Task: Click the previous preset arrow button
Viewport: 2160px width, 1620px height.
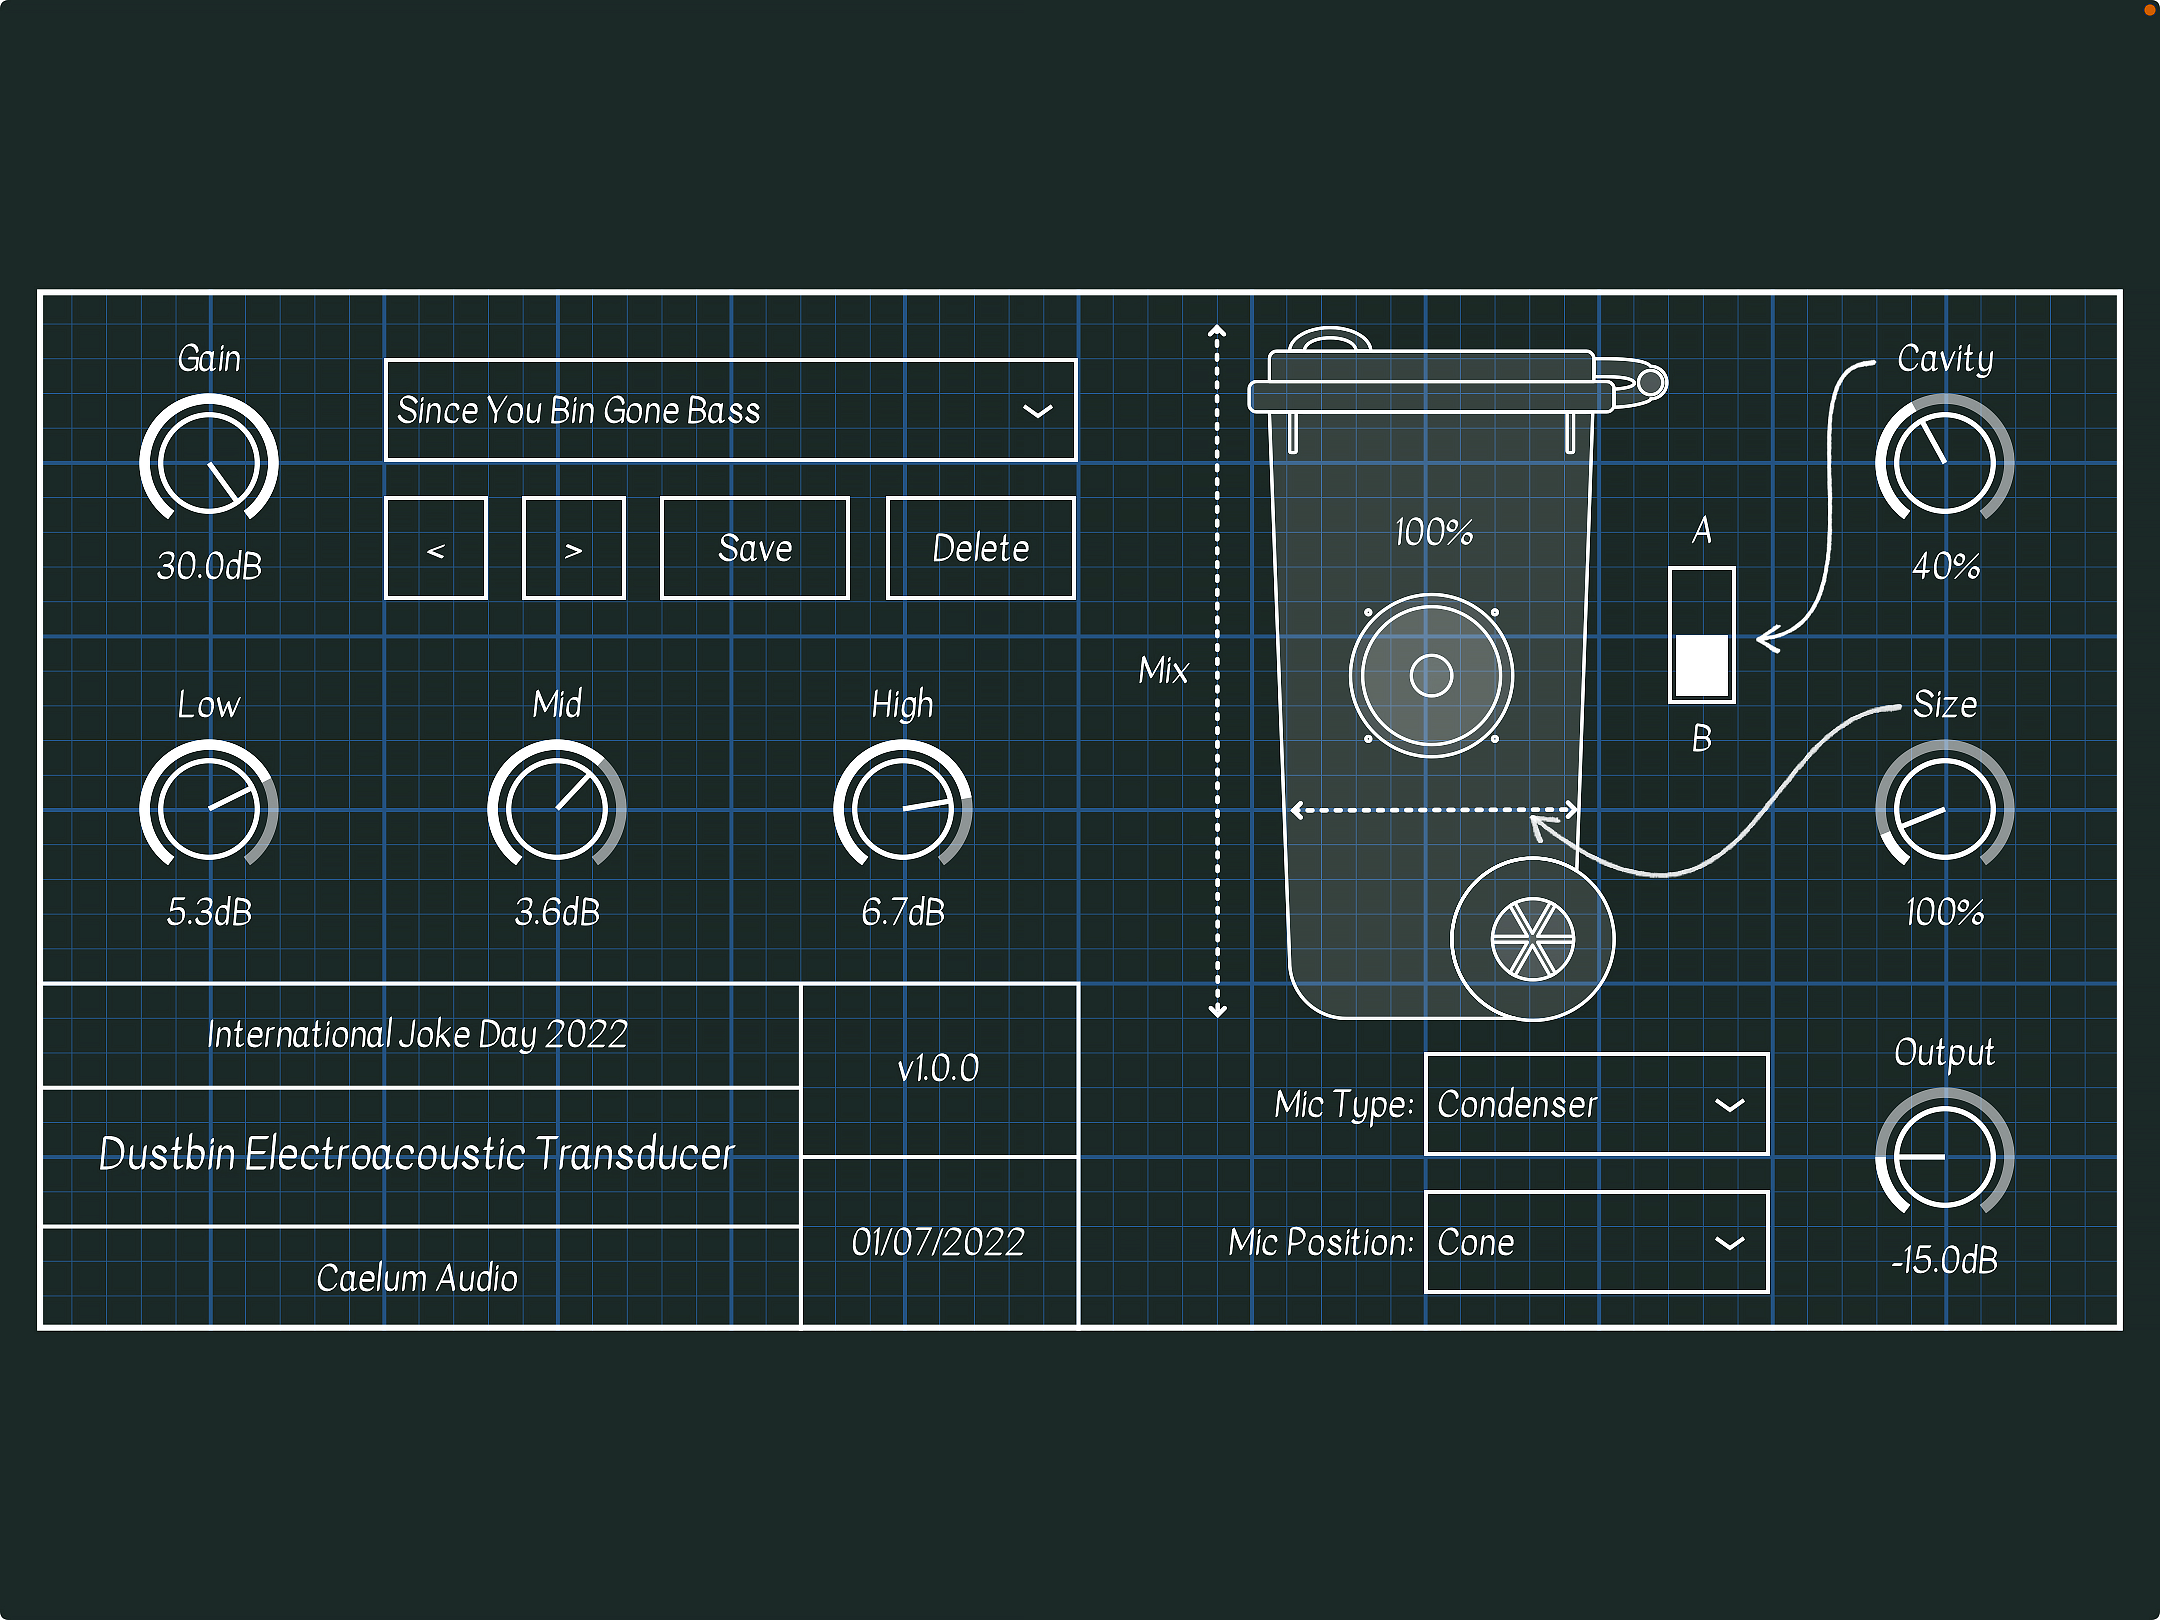Action: pos(436,549)
